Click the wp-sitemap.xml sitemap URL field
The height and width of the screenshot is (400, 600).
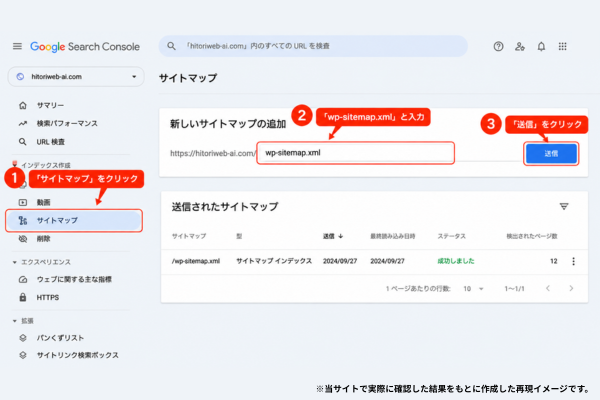pos(355,153)
